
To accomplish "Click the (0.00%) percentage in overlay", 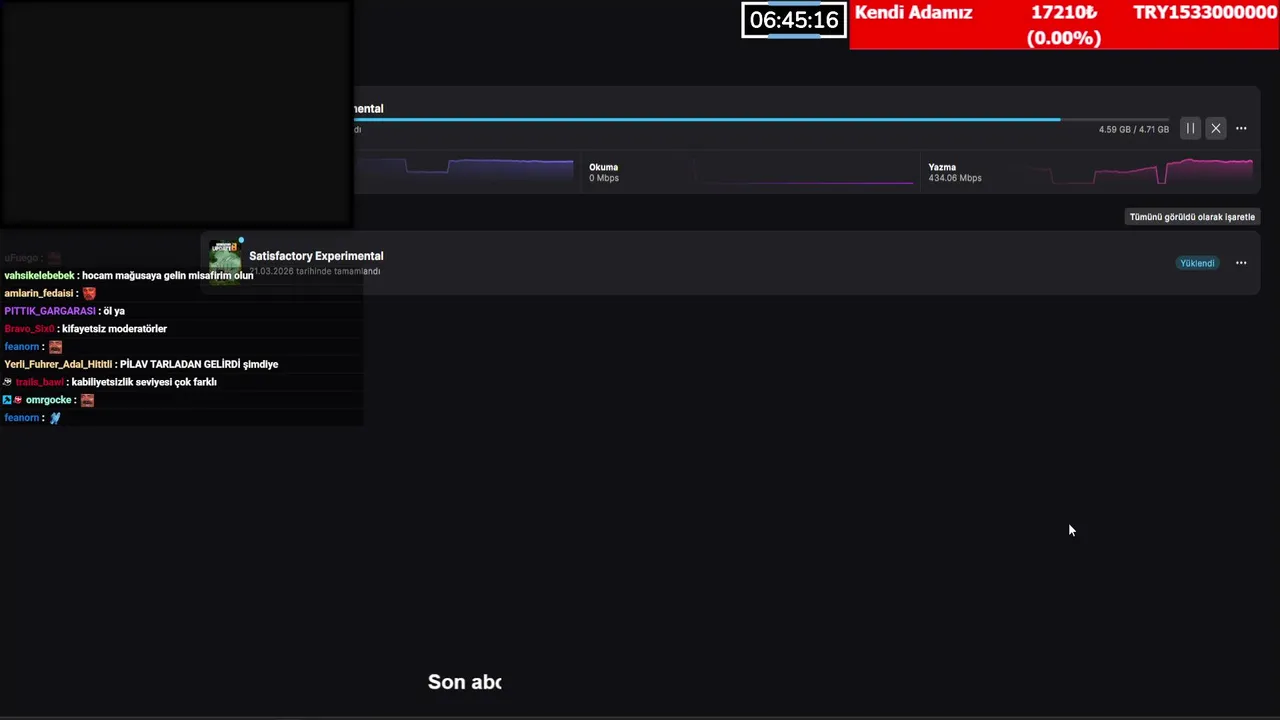I will 1064,38.
